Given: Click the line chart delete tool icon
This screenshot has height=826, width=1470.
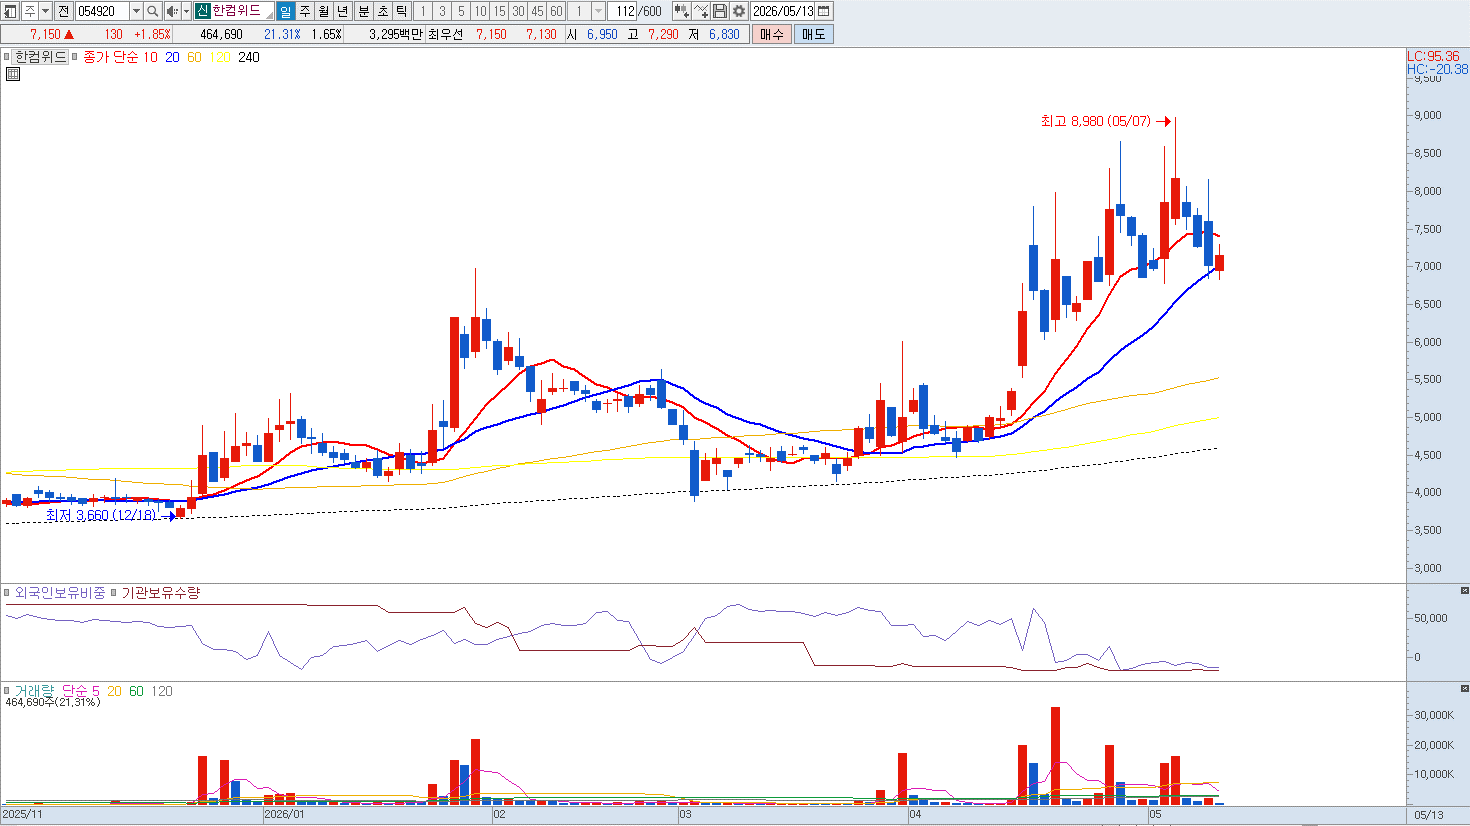Looking at the screenshot, I should [701, 11].
